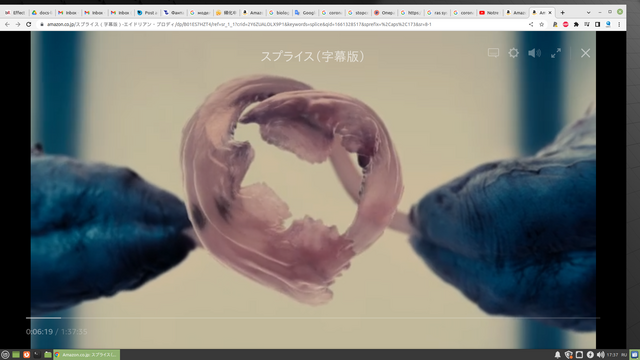Launch the orange Firefox launcher
640x360 pixels.
coord(27,355)
